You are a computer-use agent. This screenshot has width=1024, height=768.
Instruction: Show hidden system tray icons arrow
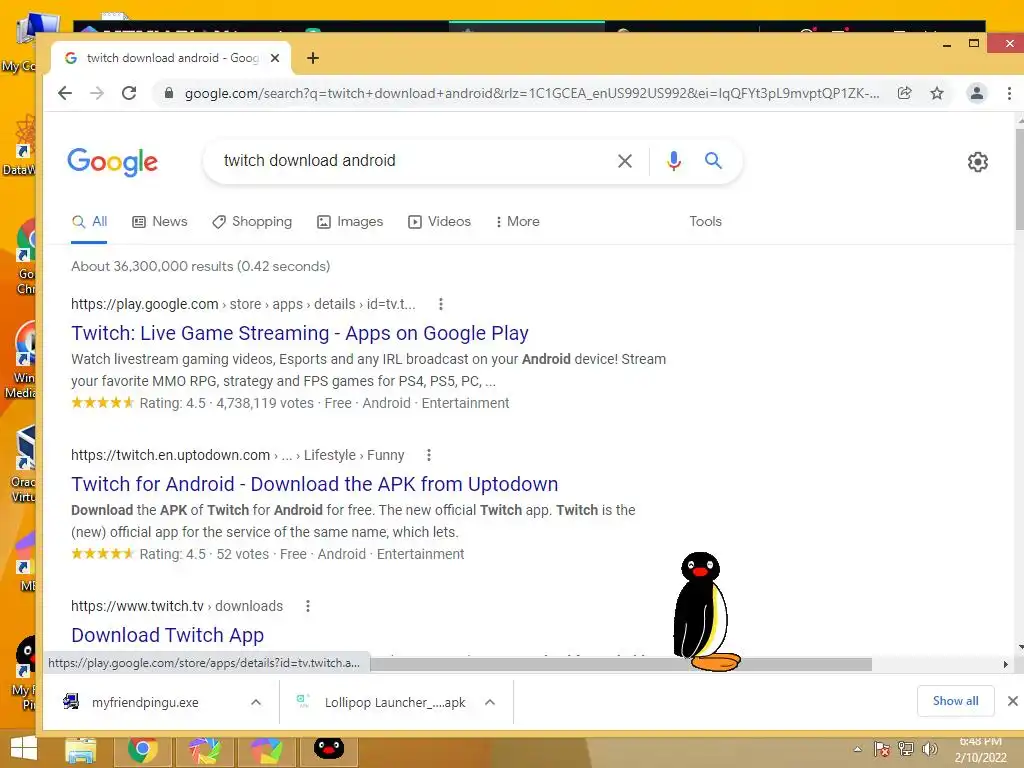tap(857, 749)
